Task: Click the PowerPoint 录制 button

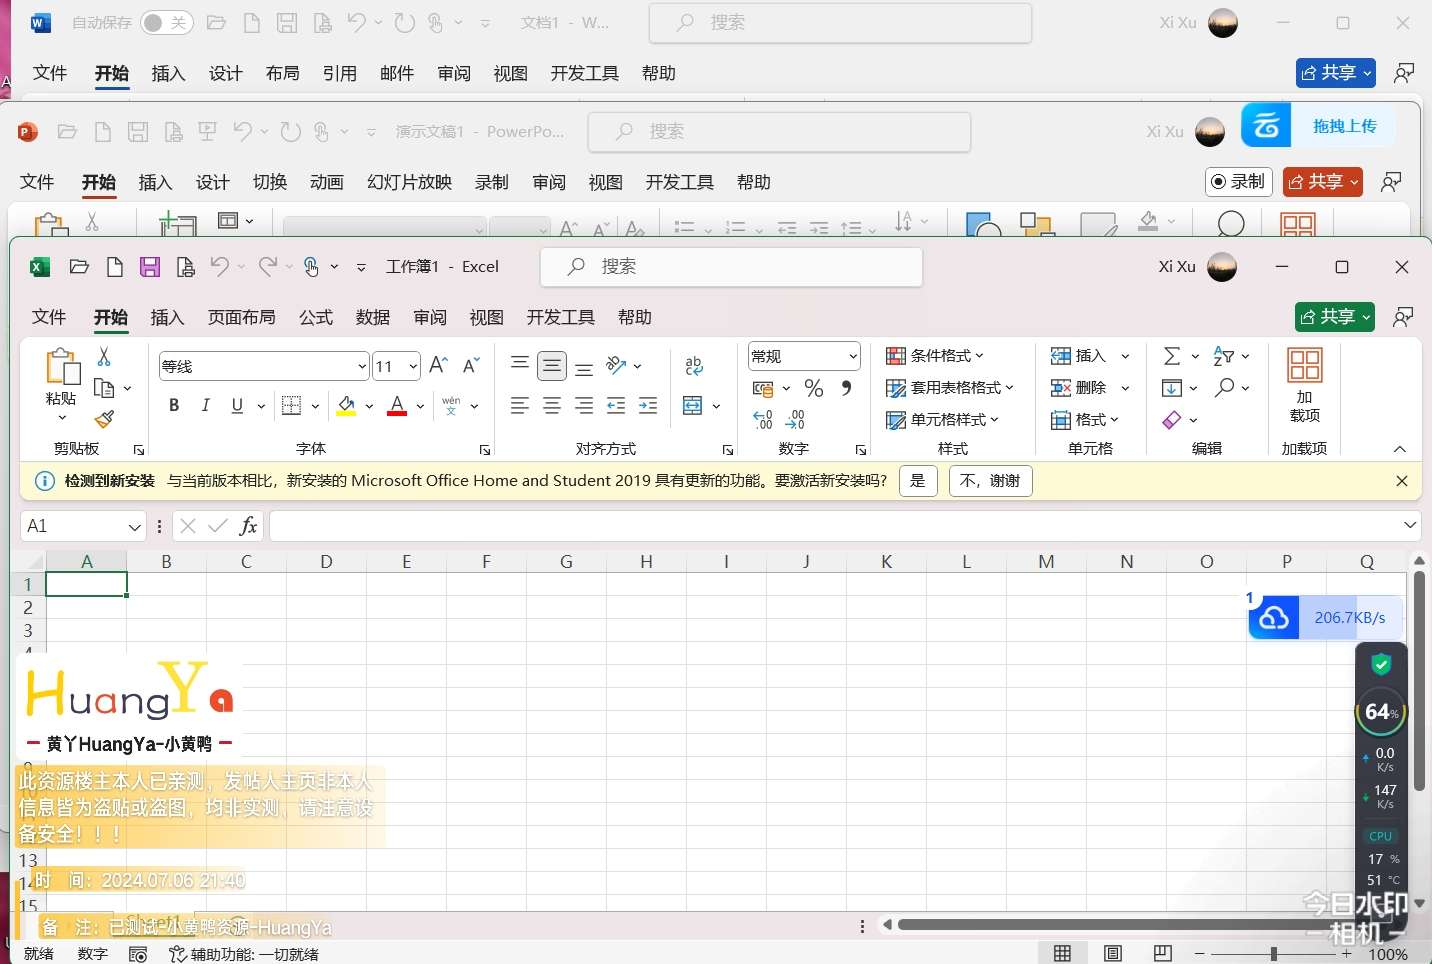Action: point(1238,181)
